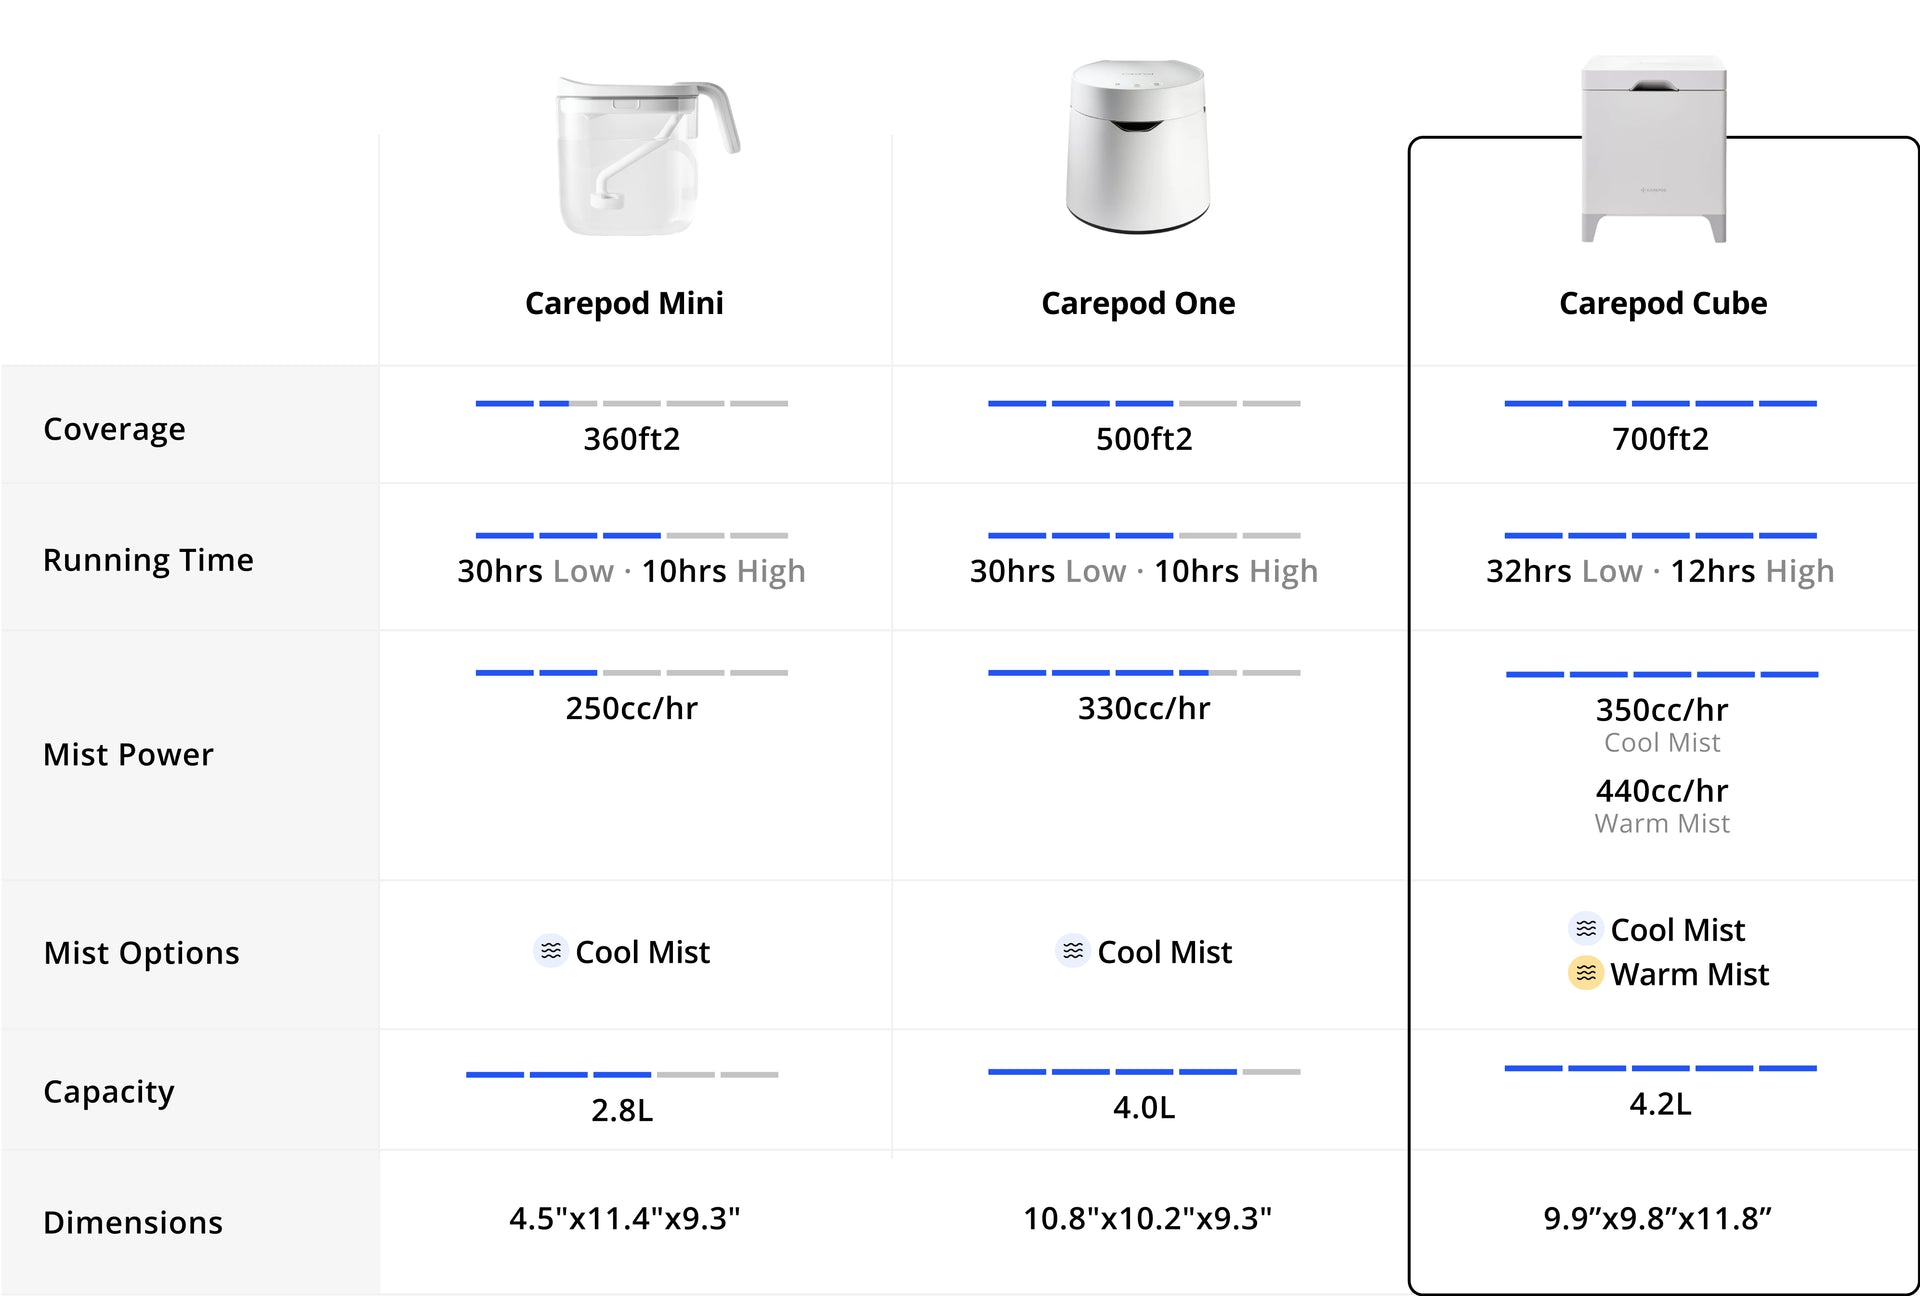1920x1296 pixels.
Task: Click the Carepod Cube capacity rating bar
Action: [x=1660, y=1068]
